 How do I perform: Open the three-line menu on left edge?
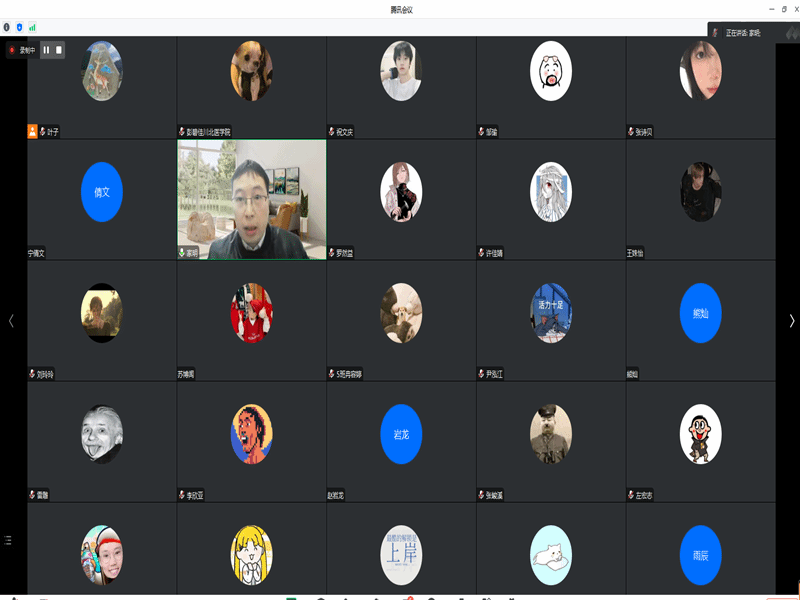pyautogui.click(x=8, y=540)
